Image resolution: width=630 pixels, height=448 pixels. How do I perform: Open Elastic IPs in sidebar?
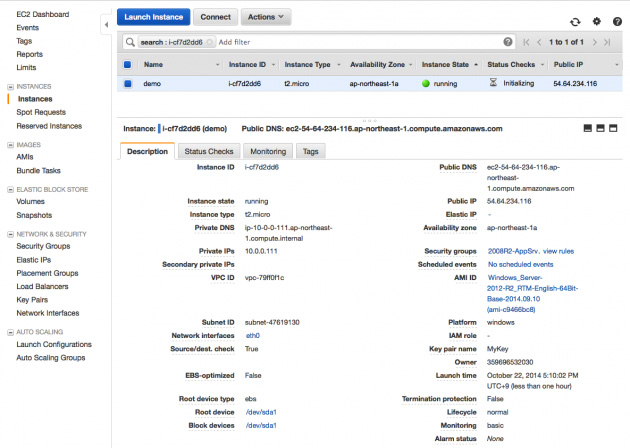pyautogui.click(x=33, y=260)
